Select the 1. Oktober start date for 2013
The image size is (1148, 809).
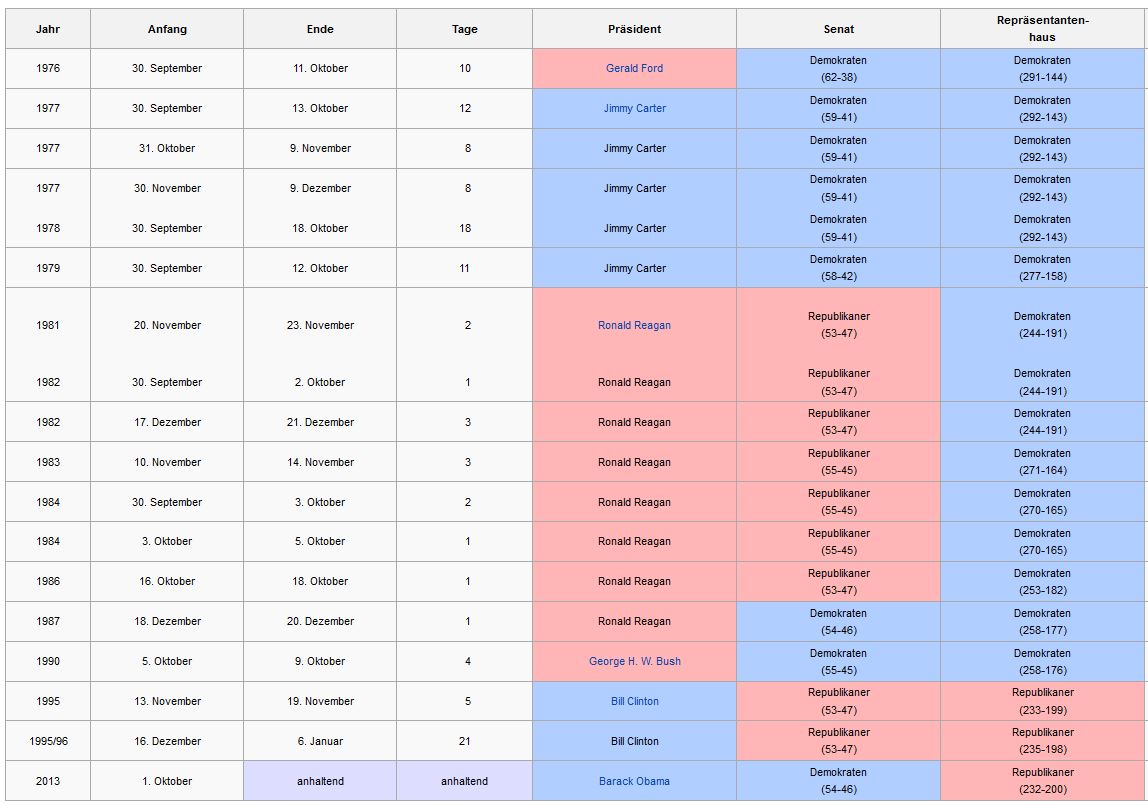tap(167, 782)
